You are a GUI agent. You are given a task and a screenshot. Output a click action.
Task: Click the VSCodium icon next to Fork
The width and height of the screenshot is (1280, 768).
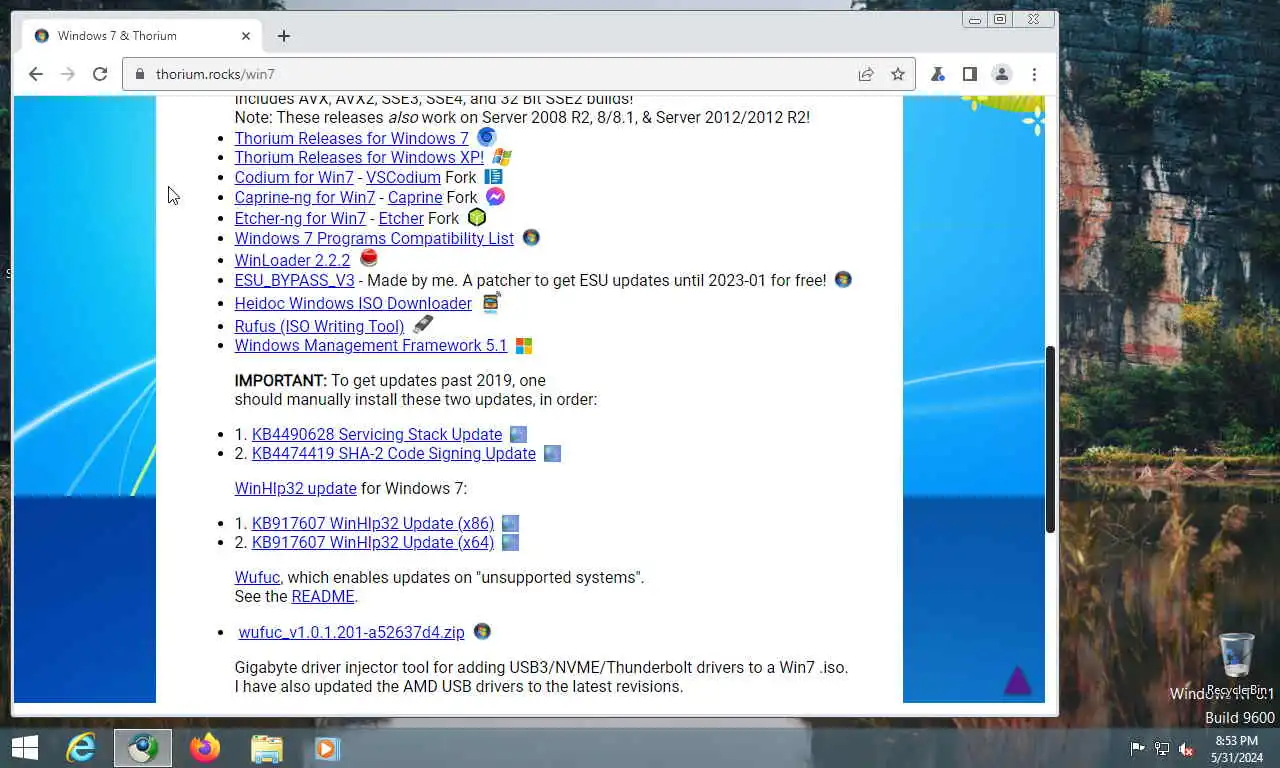pyautogui.click(x=493, y=177)
